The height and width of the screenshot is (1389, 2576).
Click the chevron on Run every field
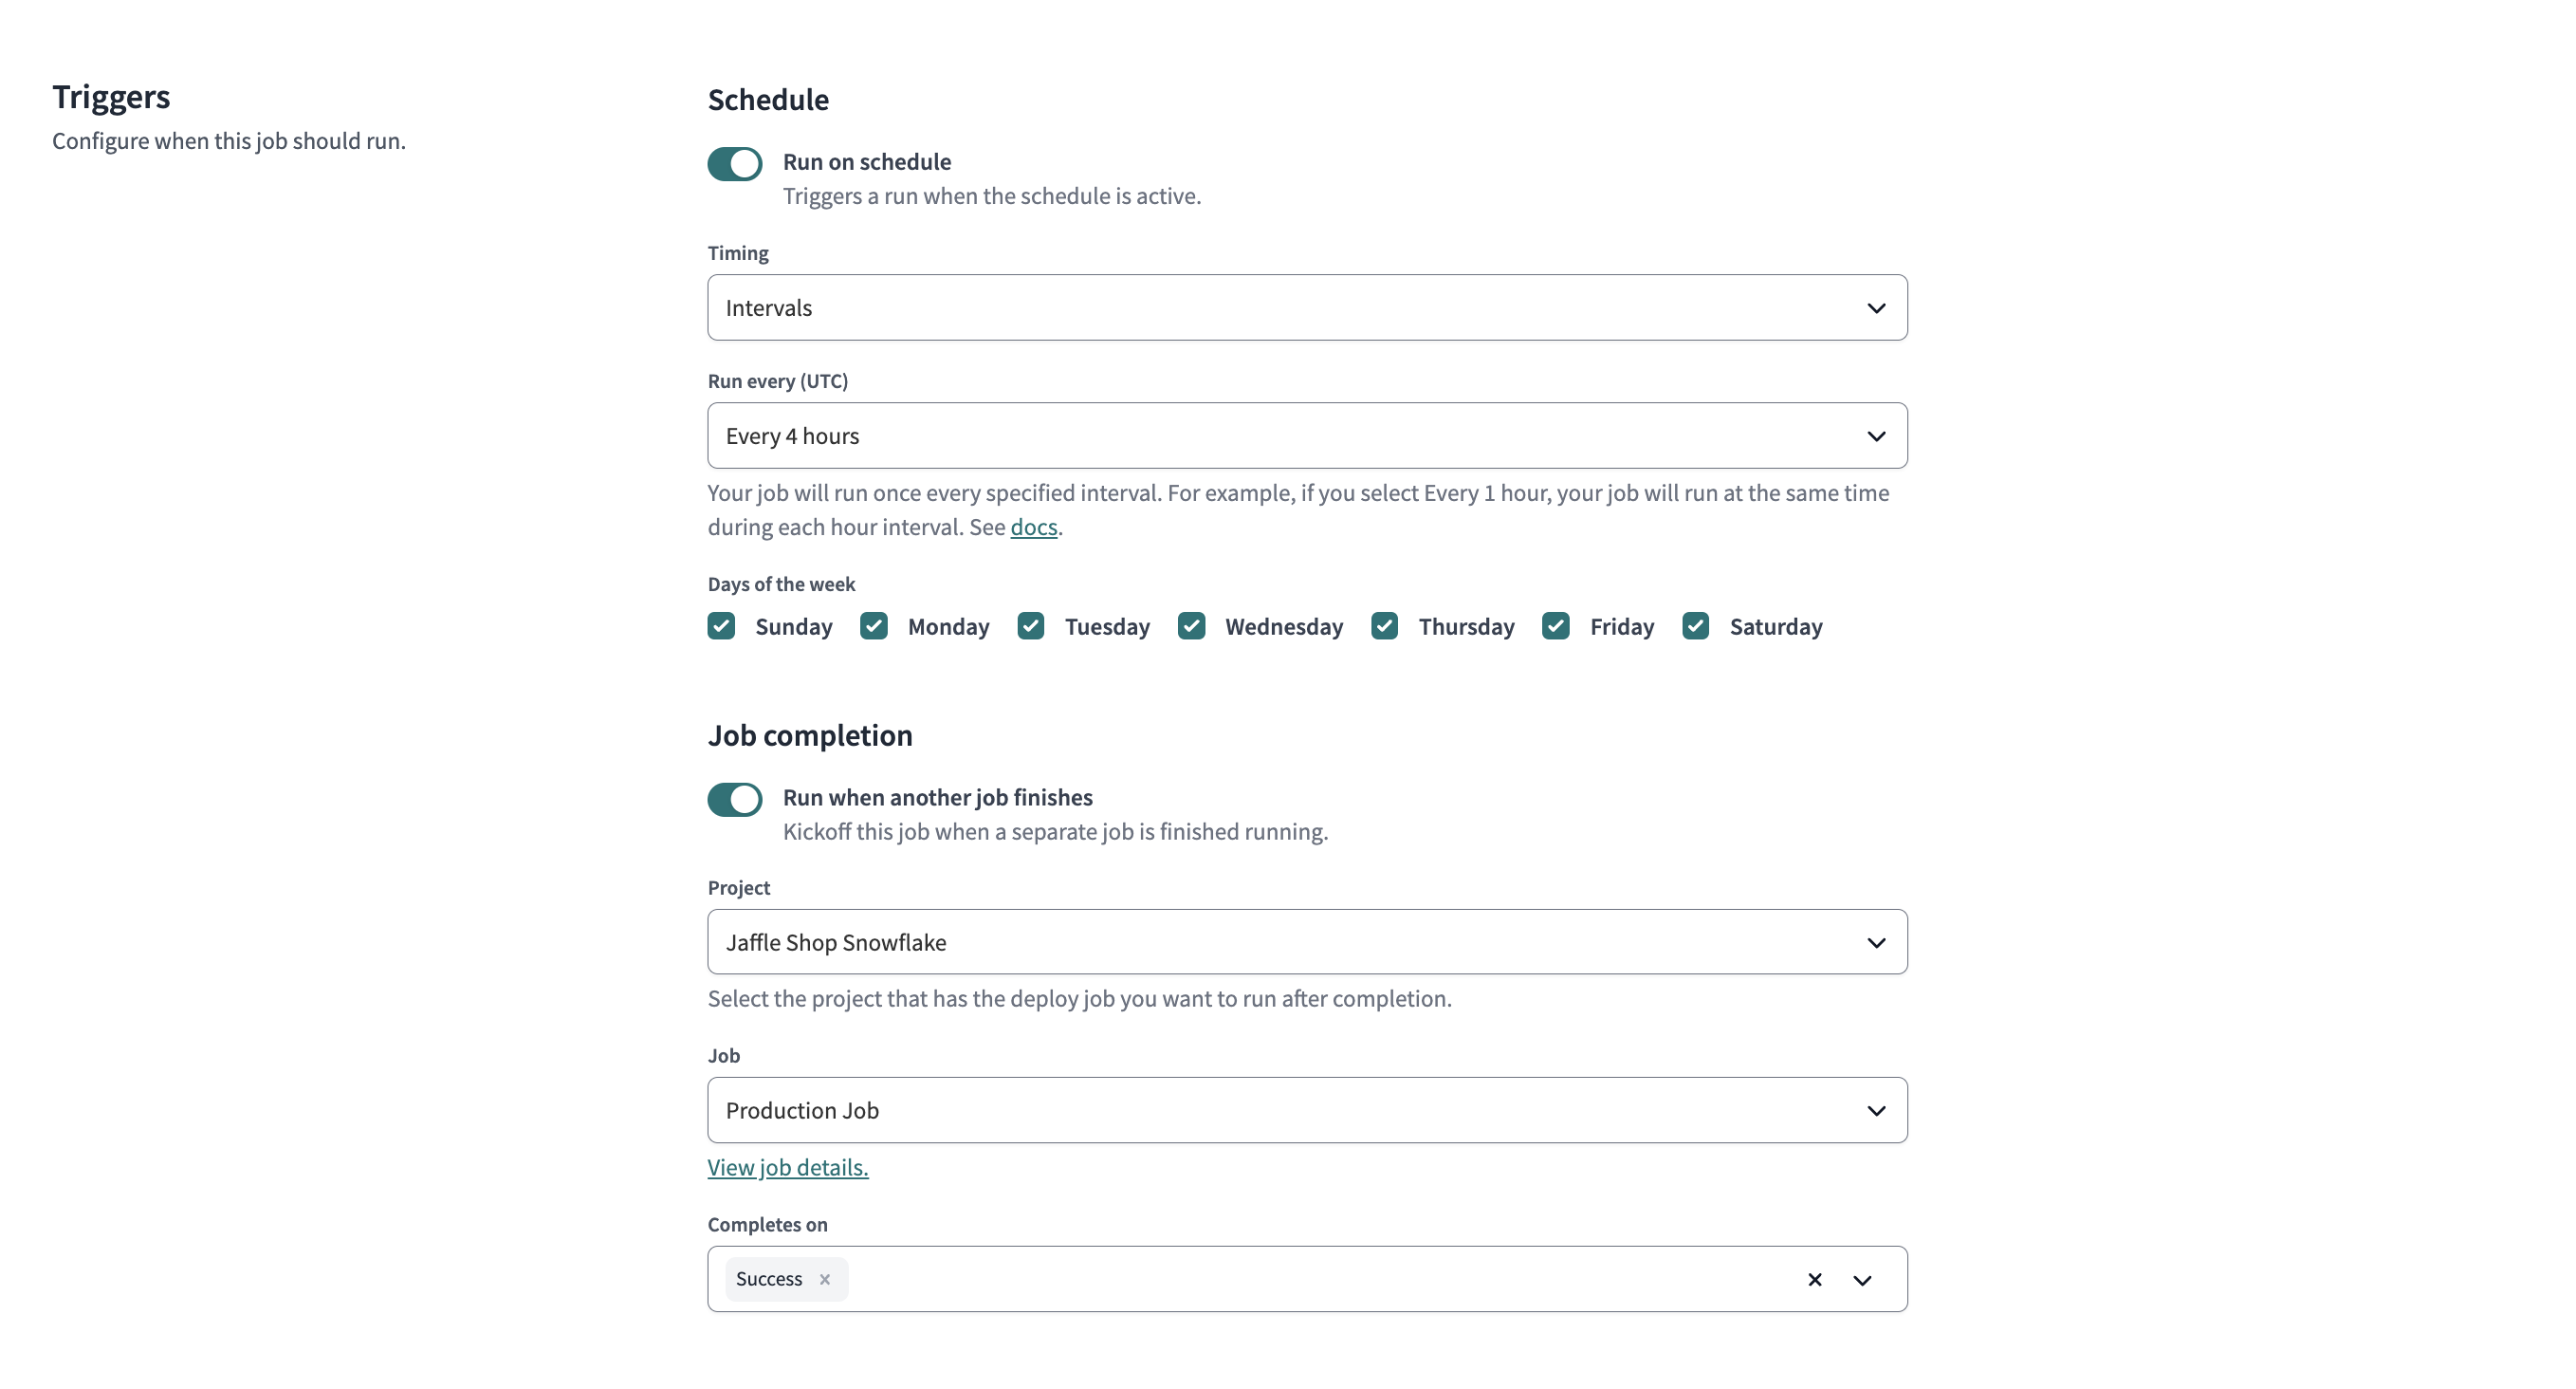pos(1873,435)
